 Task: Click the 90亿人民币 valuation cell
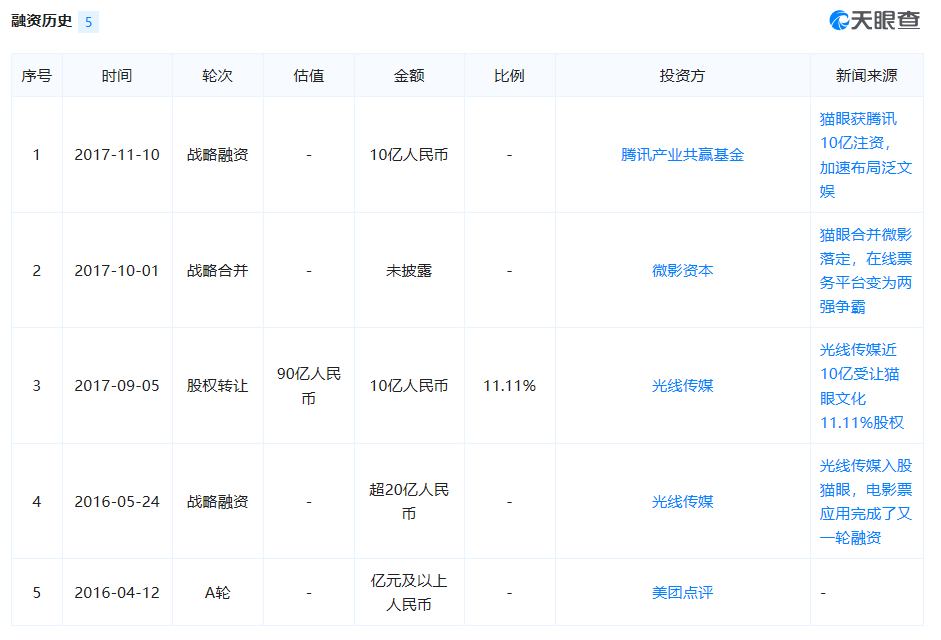point(308,386)
